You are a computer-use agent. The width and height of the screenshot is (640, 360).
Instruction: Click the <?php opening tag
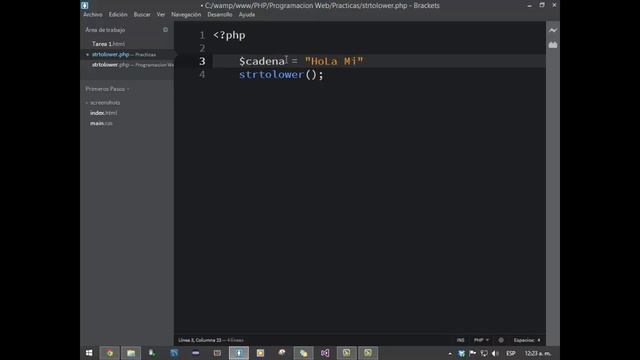point(229,36)
